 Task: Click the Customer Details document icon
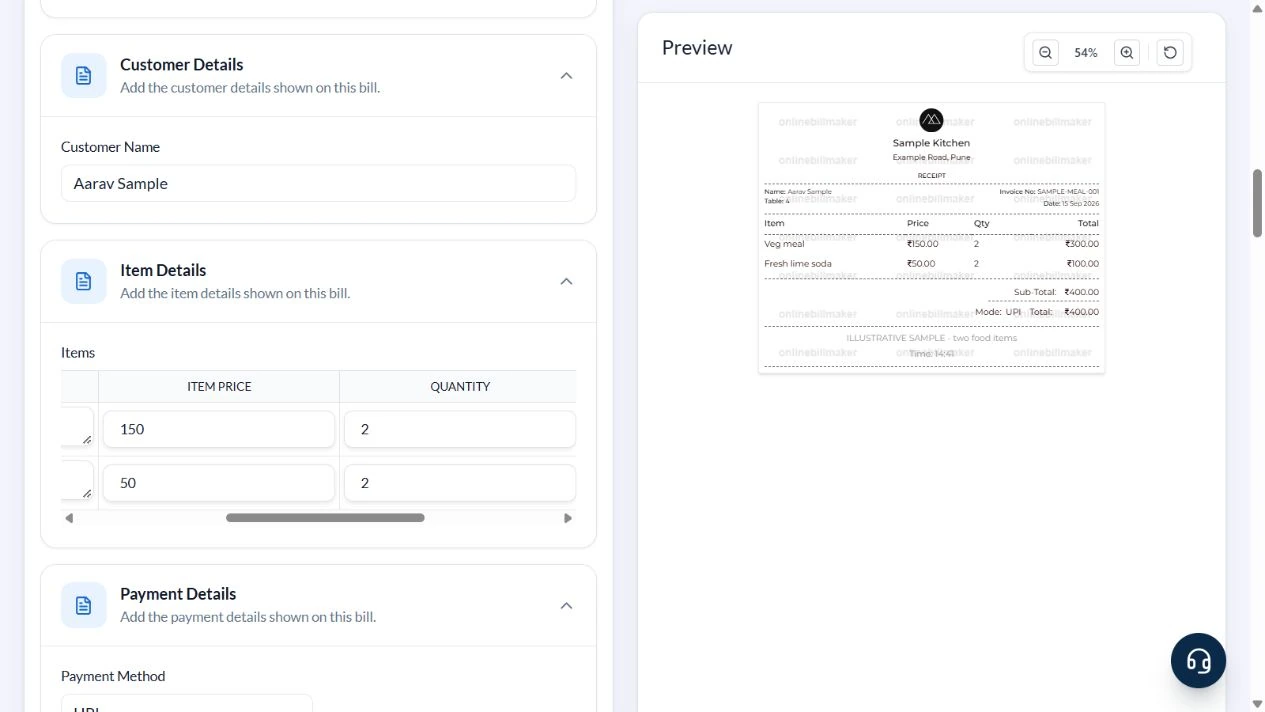(x=84, y=76)
